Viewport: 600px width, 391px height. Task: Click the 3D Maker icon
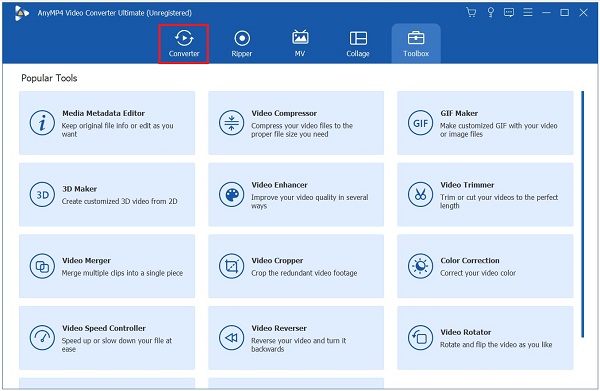[42, 194]
